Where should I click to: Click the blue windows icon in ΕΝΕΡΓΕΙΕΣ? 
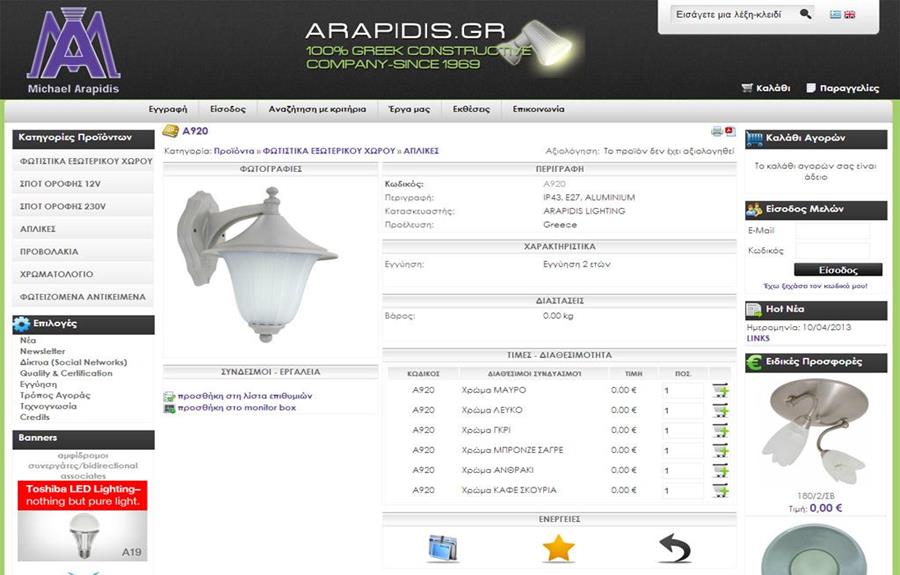(443, 548)
